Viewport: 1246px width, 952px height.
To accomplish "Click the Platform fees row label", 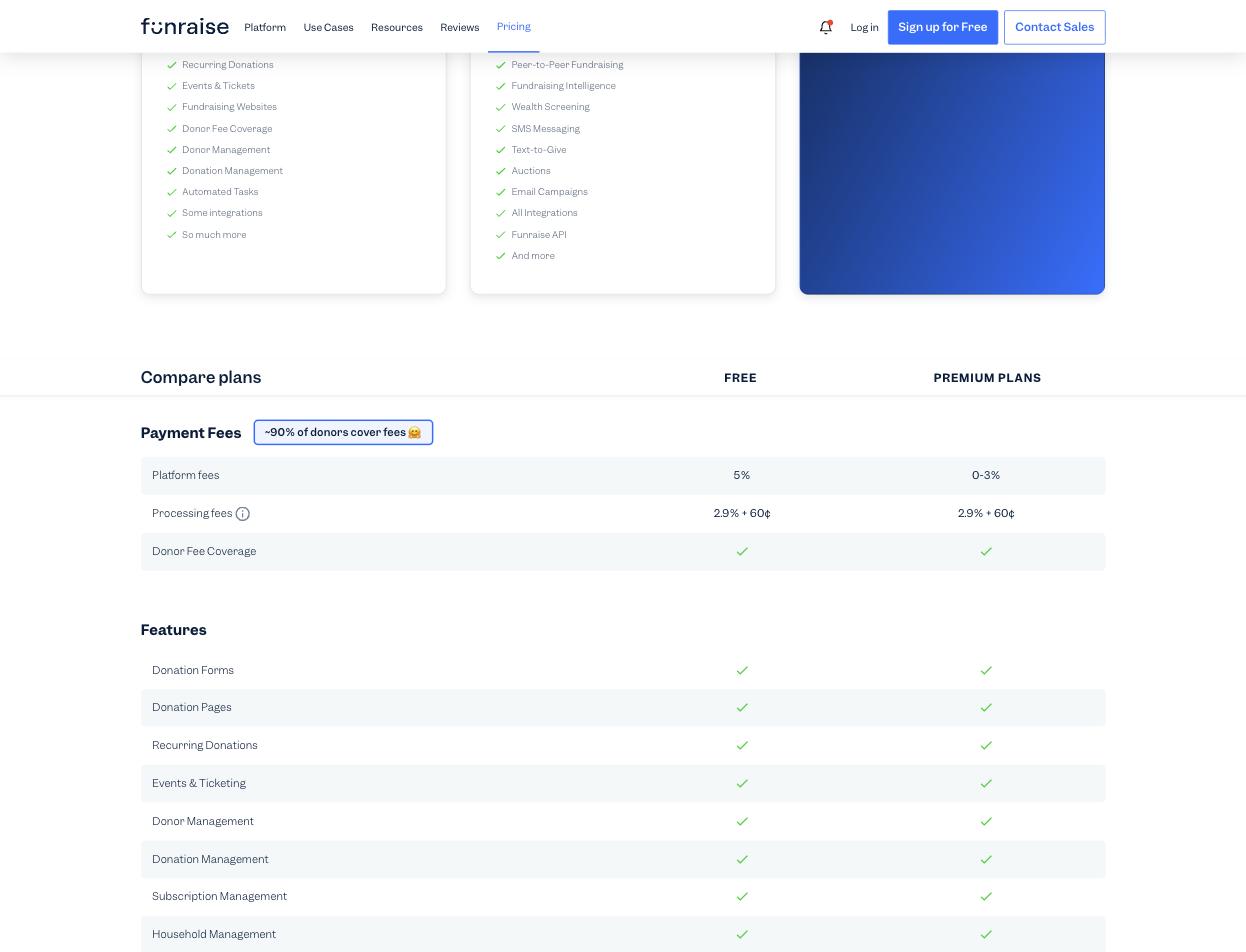I will [185, 475].
